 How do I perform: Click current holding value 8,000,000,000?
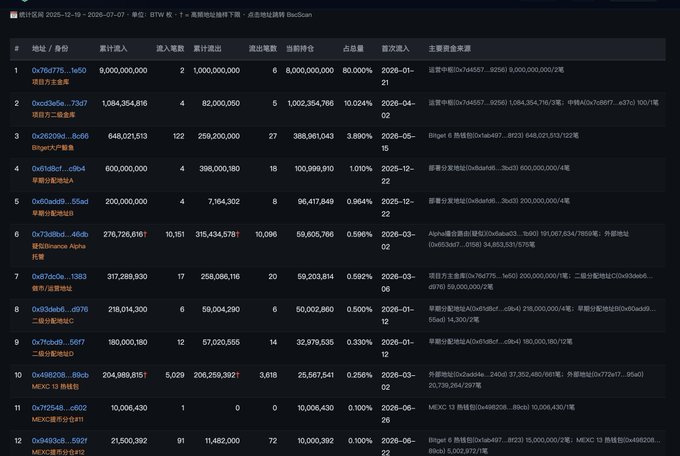pyautogui.click(x=310, y=70)
